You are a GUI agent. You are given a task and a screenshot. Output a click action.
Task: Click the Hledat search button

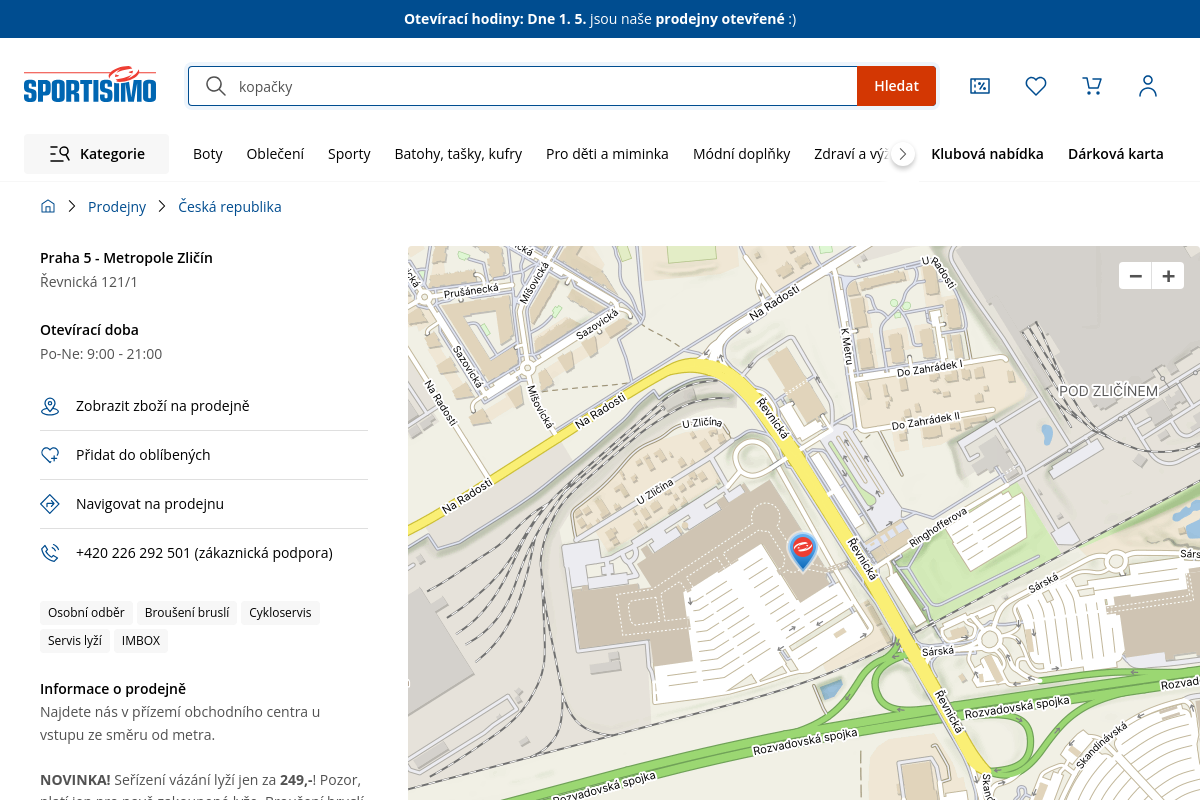tap(896, 86)
